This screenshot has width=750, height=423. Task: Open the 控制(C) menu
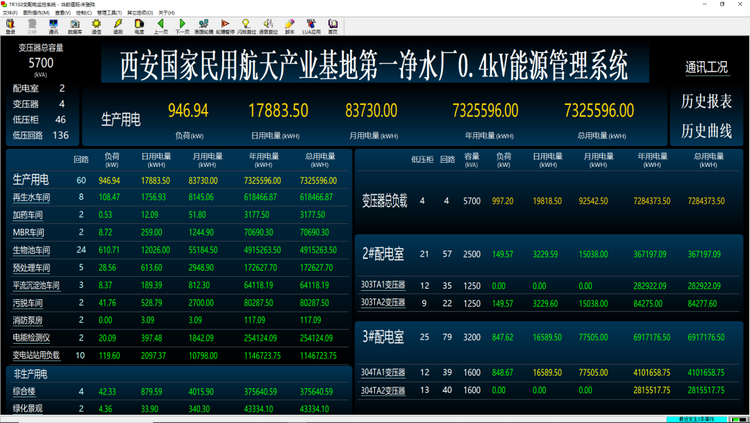(x=84, y=12)
